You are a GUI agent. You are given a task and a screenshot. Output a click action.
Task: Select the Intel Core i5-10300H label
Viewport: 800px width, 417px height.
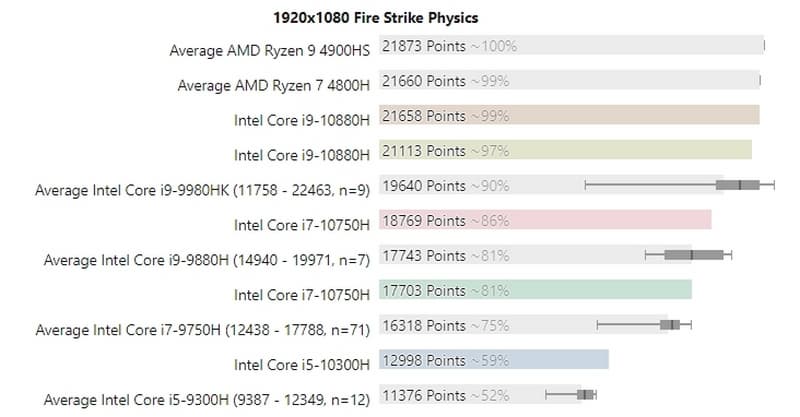302,364
